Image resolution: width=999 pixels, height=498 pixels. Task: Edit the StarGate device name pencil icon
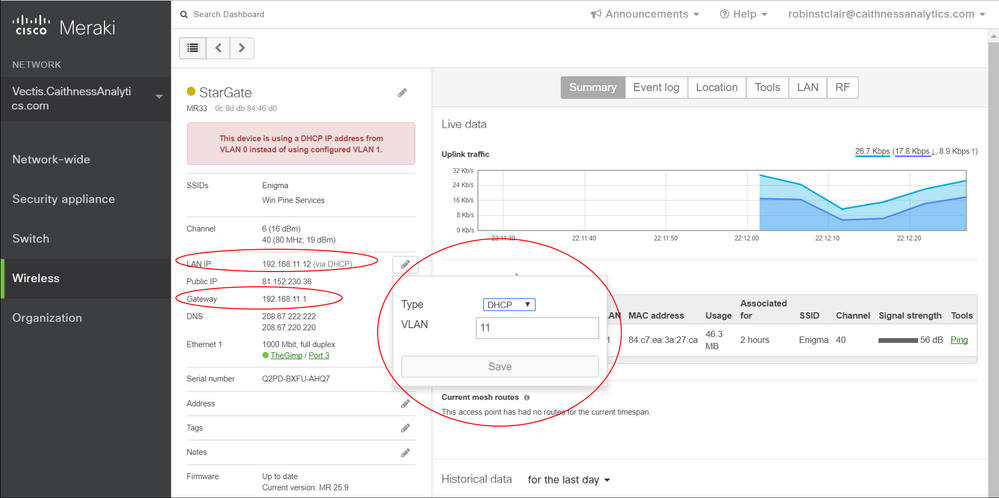403,92
